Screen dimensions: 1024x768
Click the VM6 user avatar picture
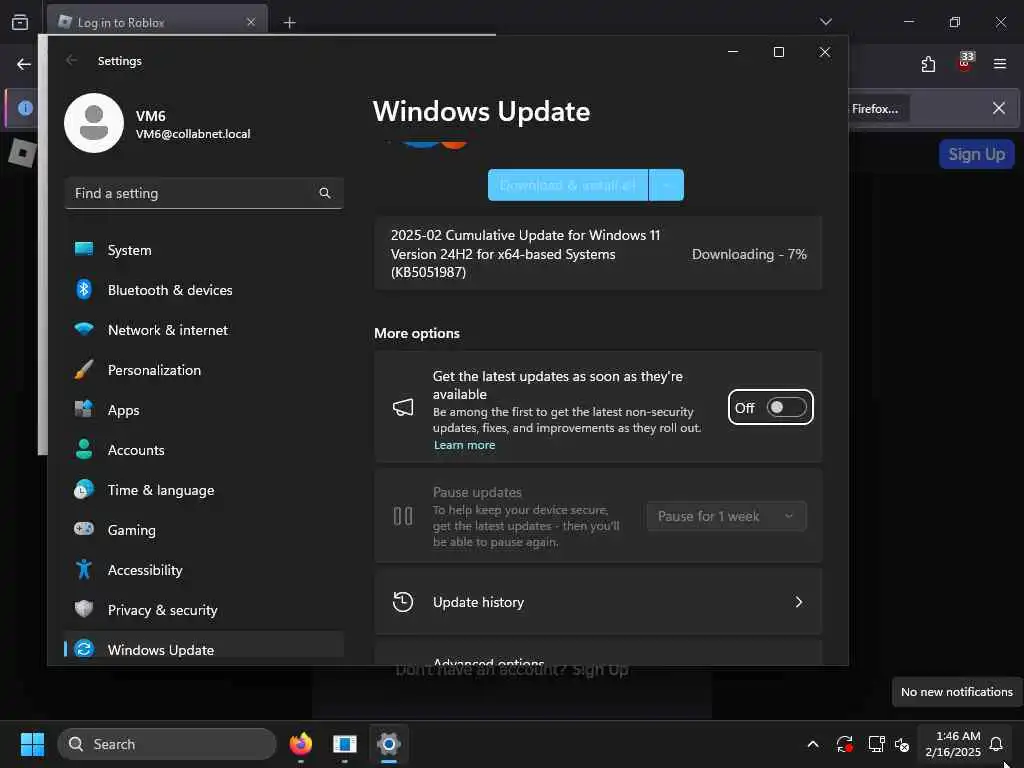(94, 123)
